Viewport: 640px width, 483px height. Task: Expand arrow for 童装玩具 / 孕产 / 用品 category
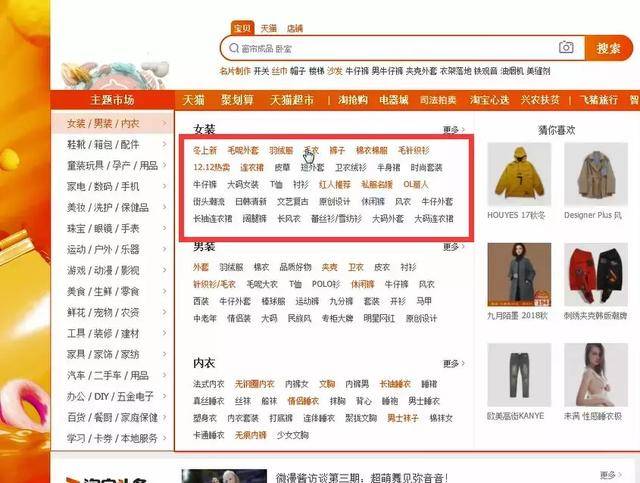pyautogui.click(x=164, y=165)
